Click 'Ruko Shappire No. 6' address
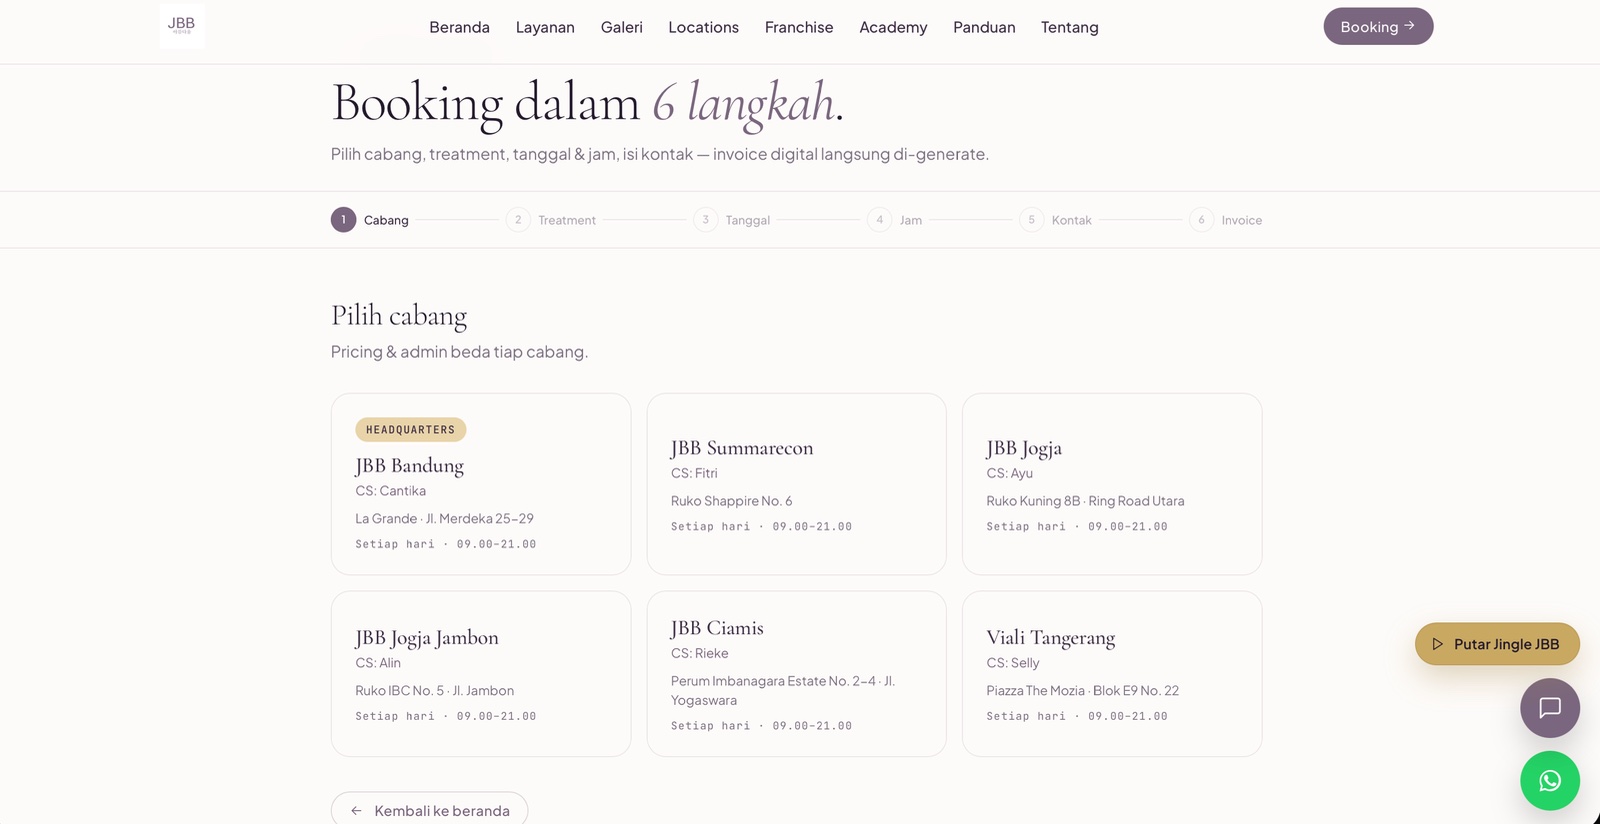This screenshot has width=1600, height=824. pyautogui.click(x=732, y=501)
